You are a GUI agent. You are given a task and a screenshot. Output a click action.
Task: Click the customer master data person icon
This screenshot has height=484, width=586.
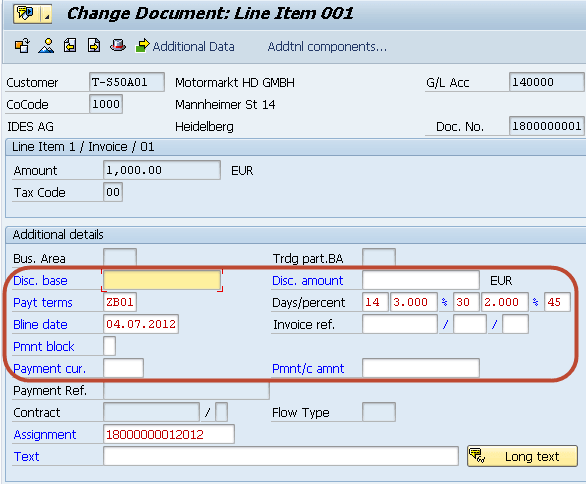click(x=46, y=46)
